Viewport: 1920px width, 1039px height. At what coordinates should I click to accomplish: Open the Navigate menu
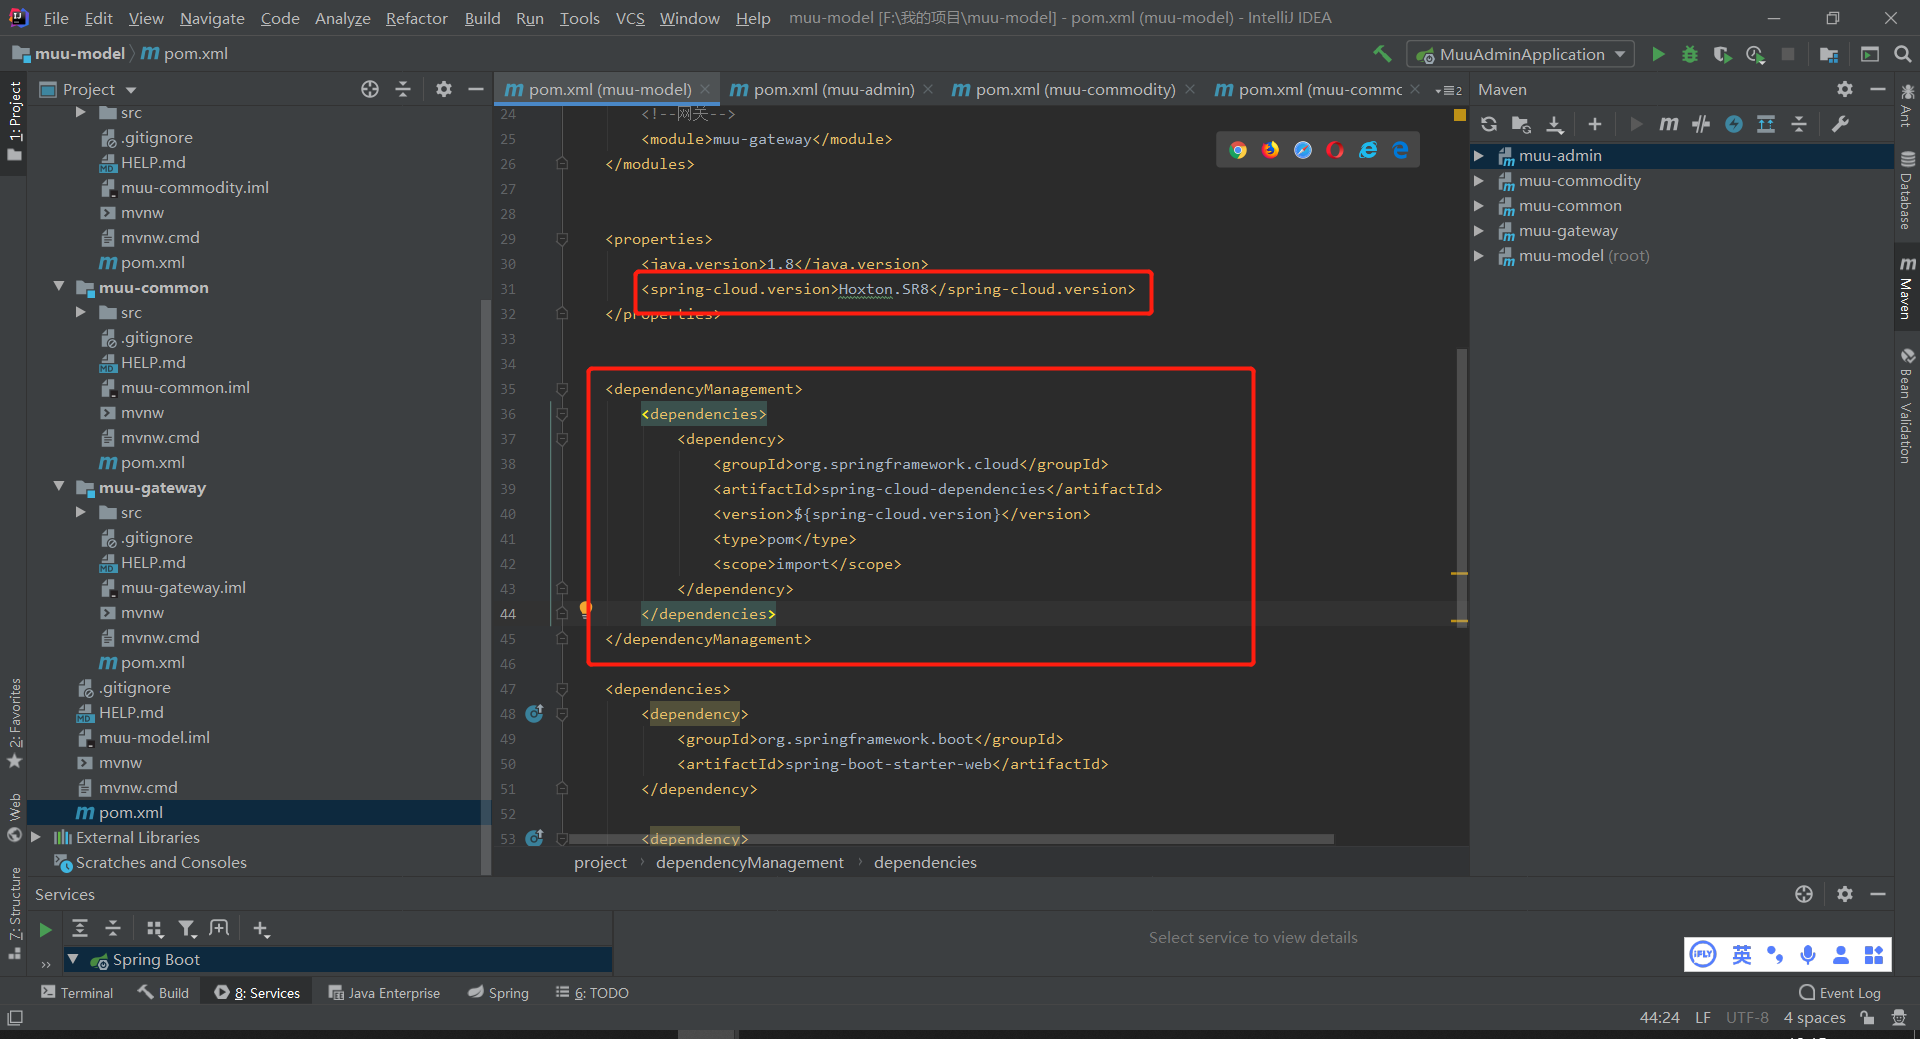click(212, 18)
